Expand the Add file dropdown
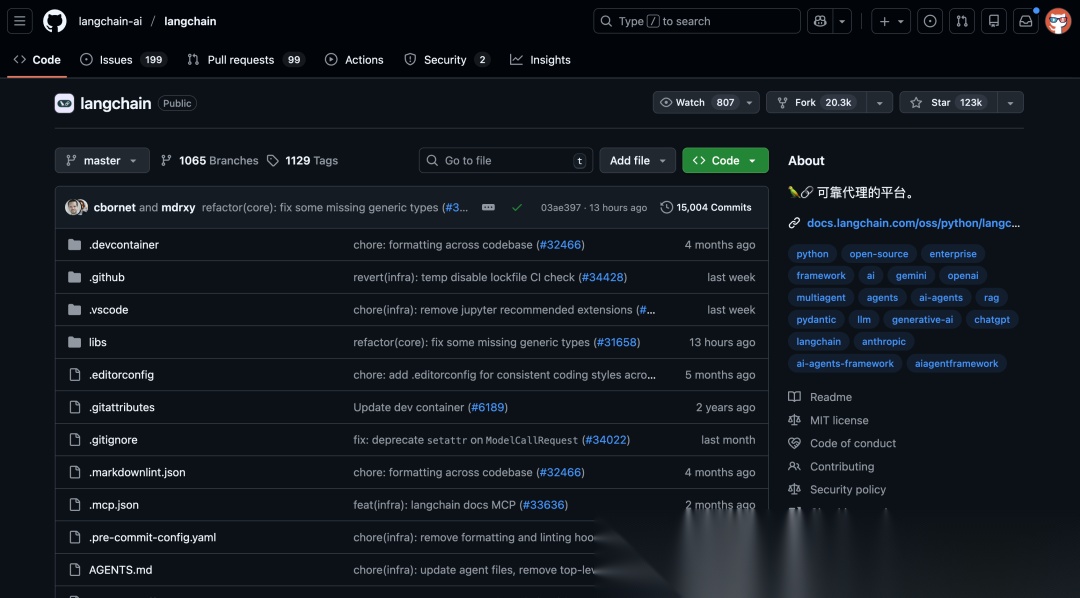This screenshot has height=598, width=1080. [x=637, y=161]
